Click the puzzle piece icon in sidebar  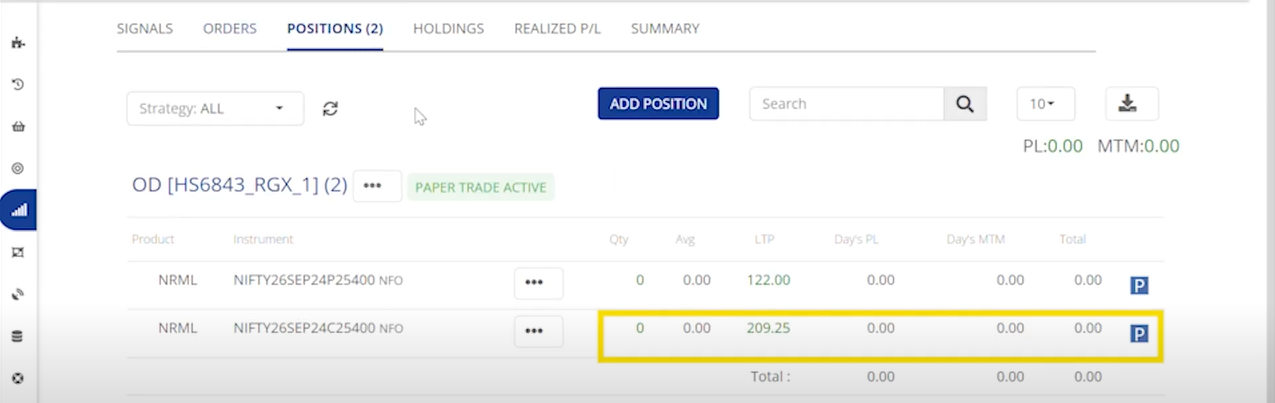point(17,43)
